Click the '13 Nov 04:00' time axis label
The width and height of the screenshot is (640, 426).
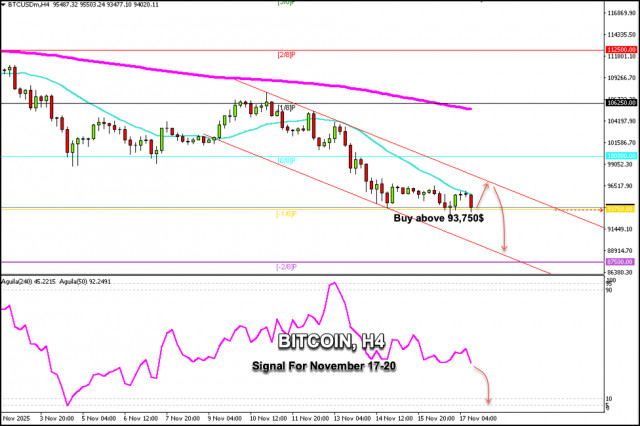pyautogui.click(x=352, y=418)
